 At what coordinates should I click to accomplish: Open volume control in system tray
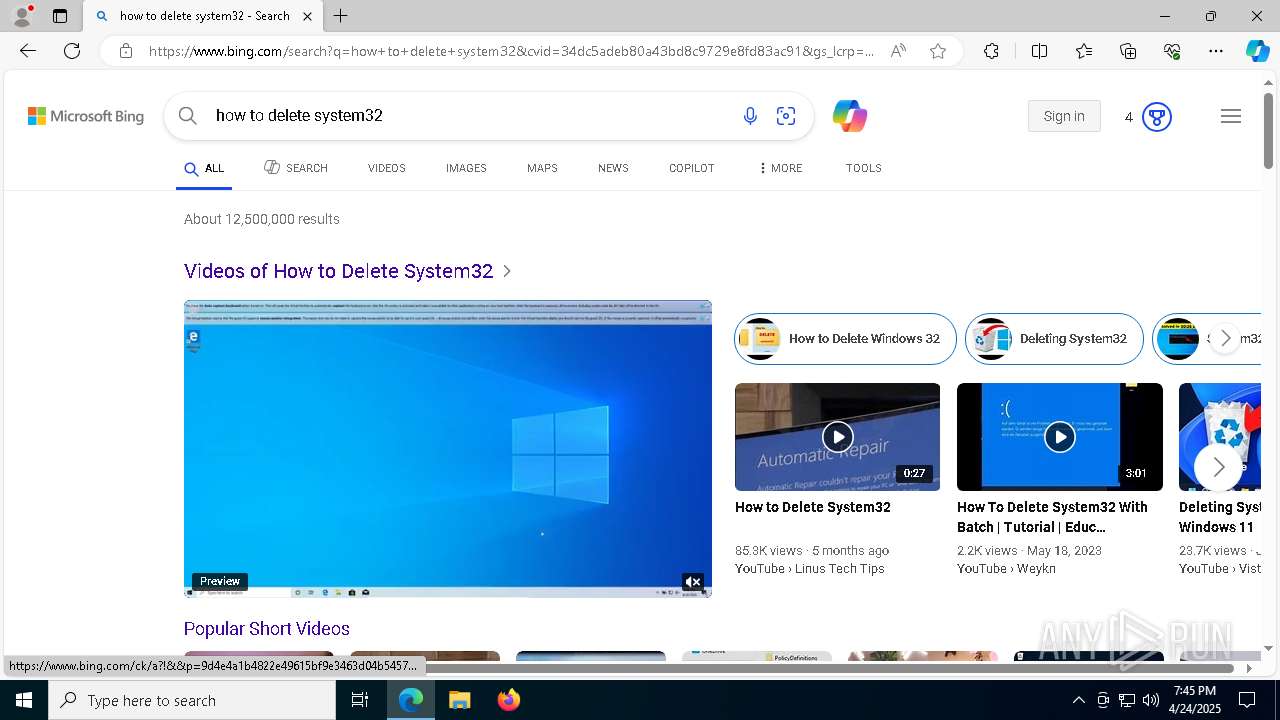(x=1151, y=700)
